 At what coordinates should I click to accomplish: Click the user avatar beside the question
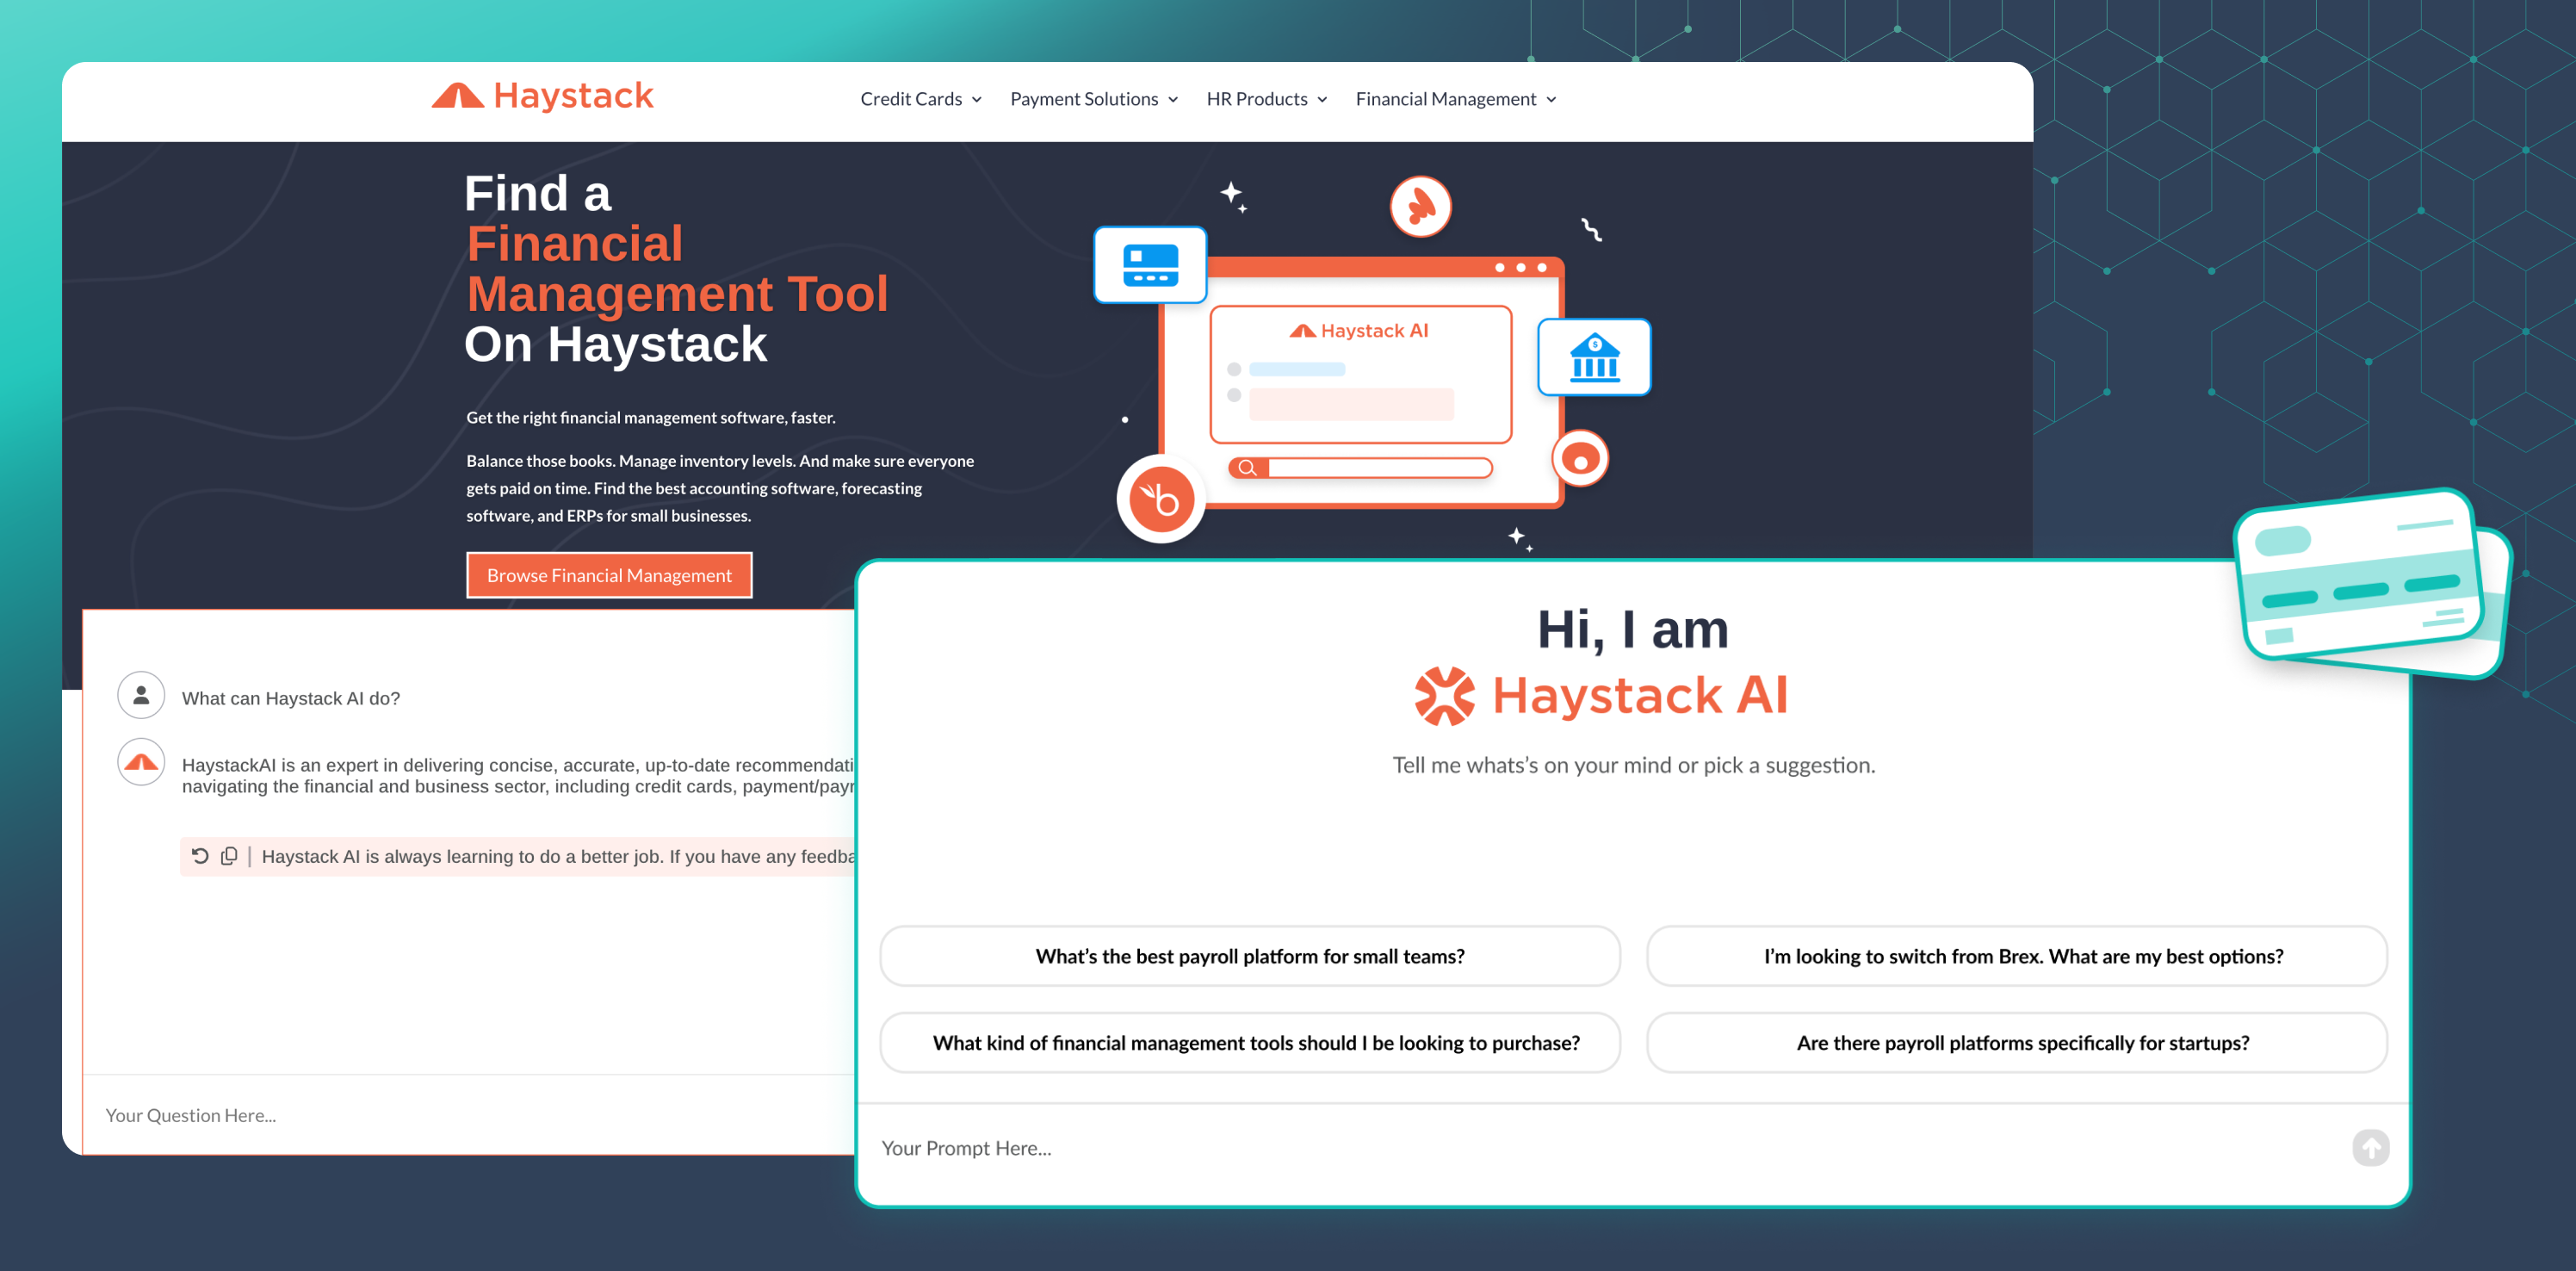(x=141, y=694)
